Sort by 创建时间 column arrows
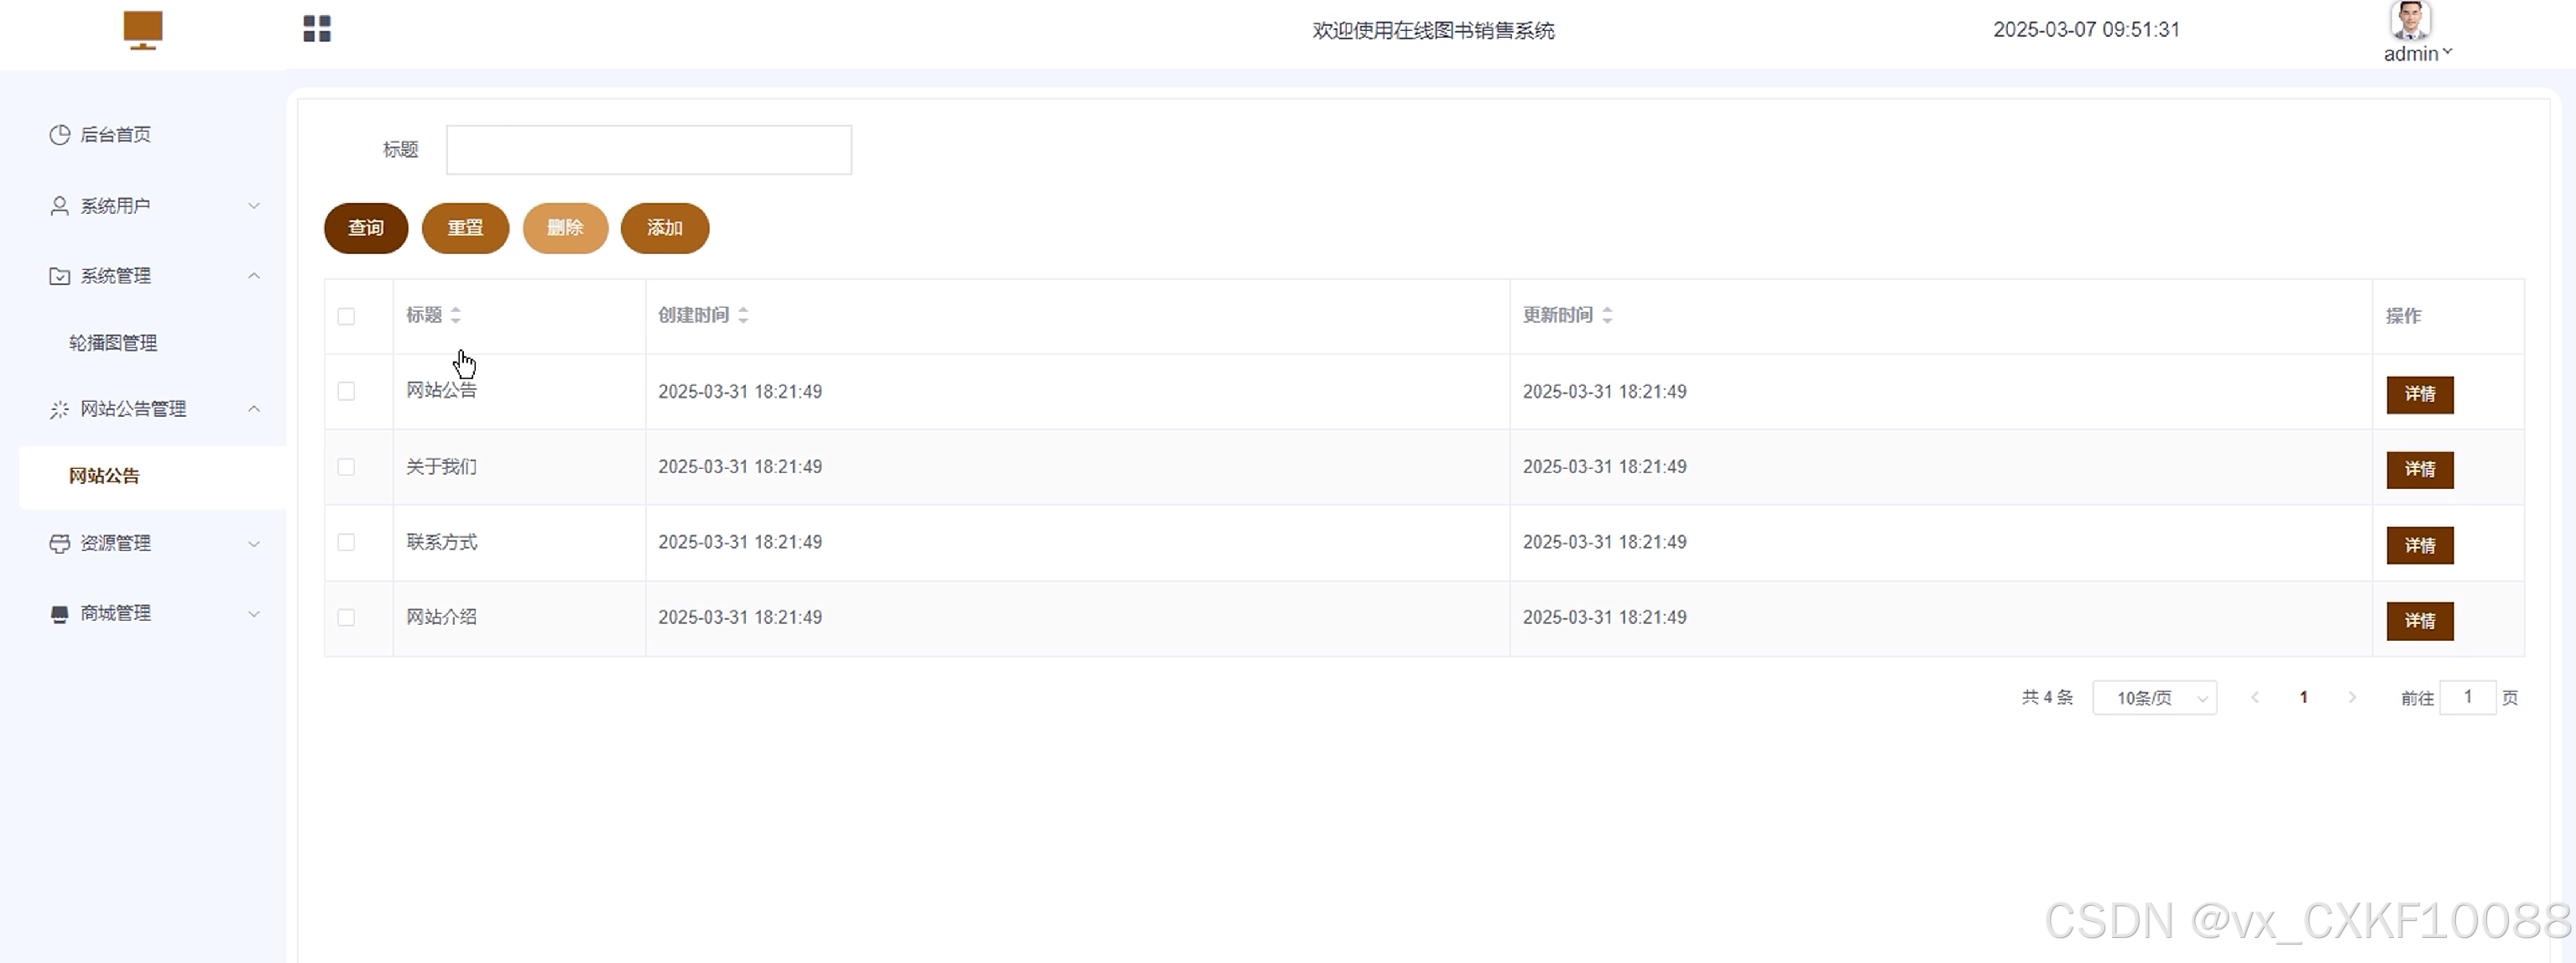The height and width of the screenshot is (963, 2576). (x=743, y=315)
